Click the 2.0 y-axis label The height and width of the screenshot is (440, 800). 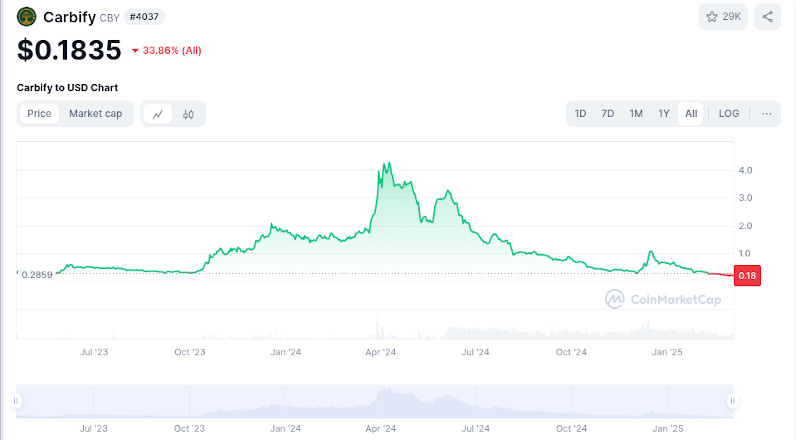click(745, 226)
